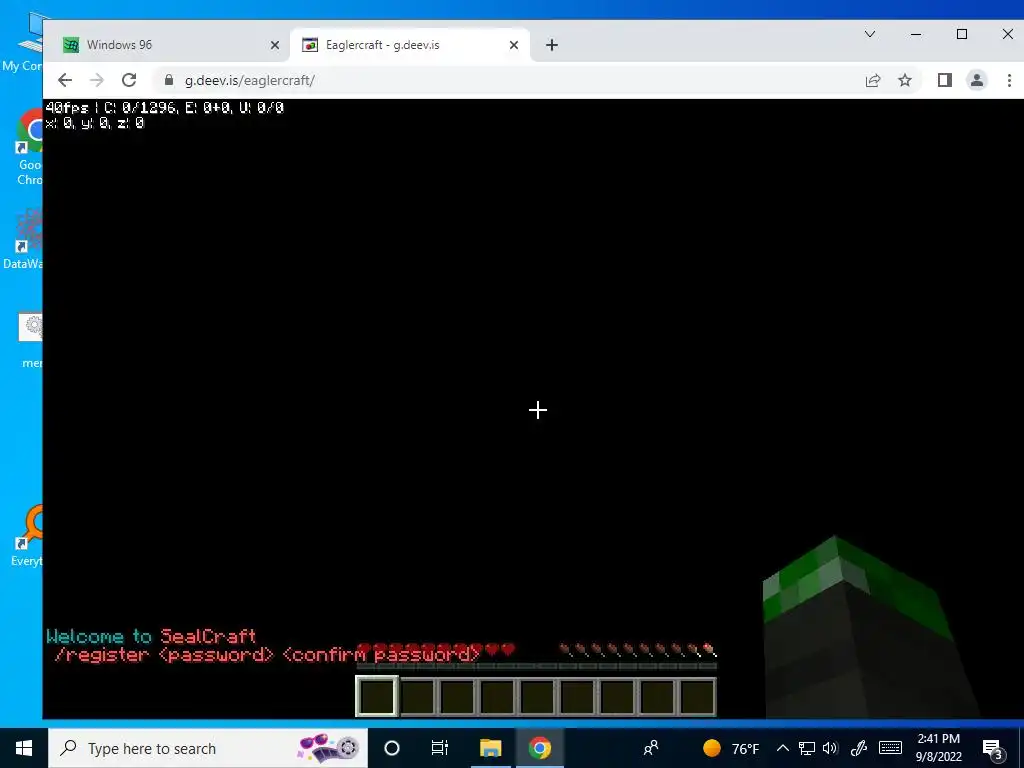Click the taskbar search box

[208, 748]
